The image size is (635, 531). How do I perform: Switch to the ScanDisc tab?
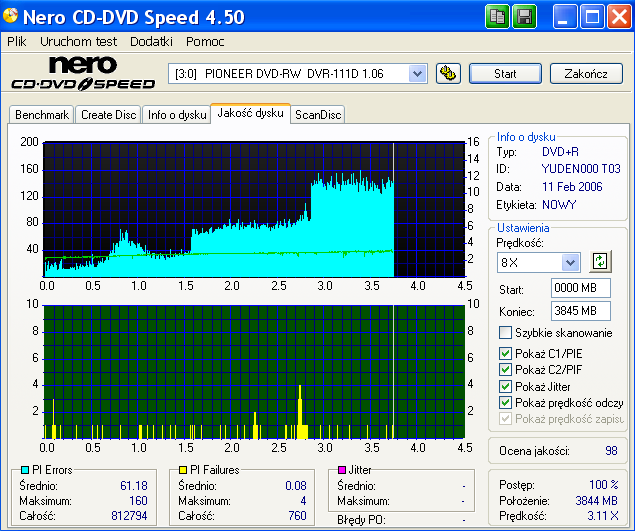pos(318,115)
